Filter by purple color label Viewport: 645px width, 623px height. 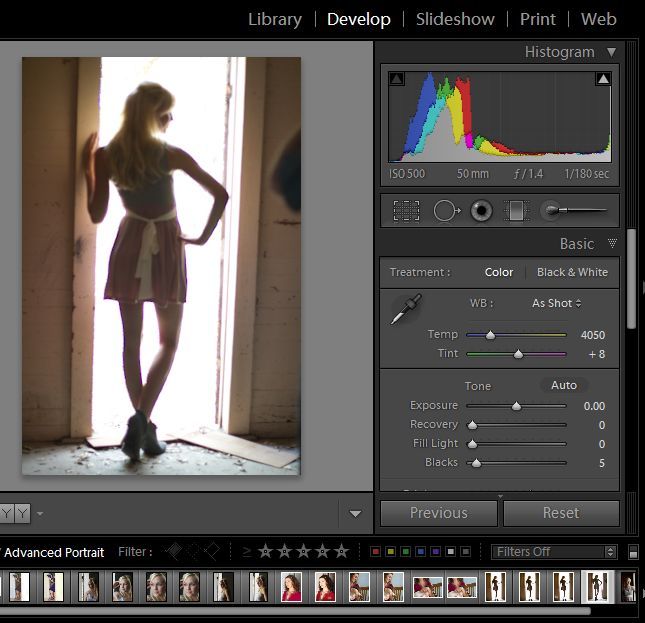coord(436,551)
